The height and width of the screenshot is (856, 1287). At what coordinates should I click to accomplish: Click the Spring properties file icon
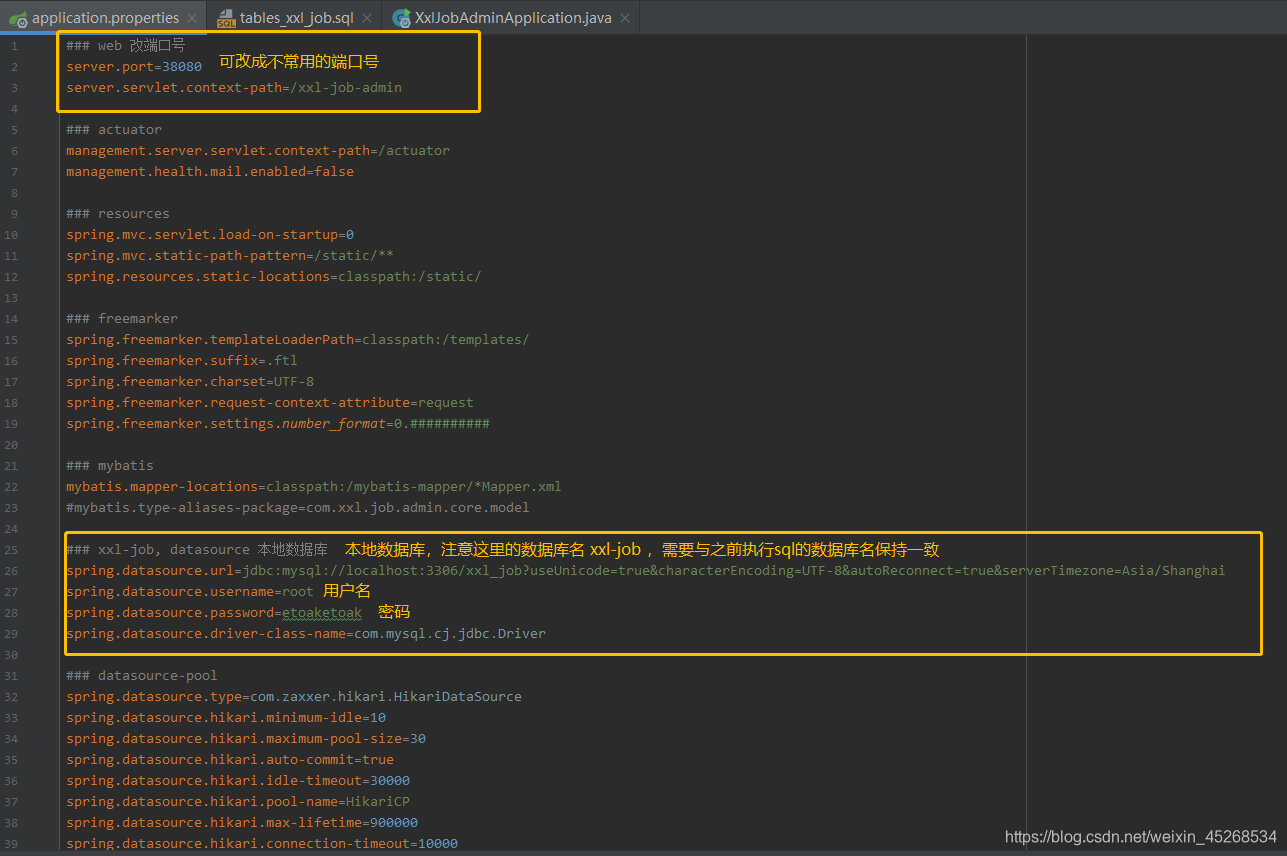pyautogui.click(x=18, y=18)
